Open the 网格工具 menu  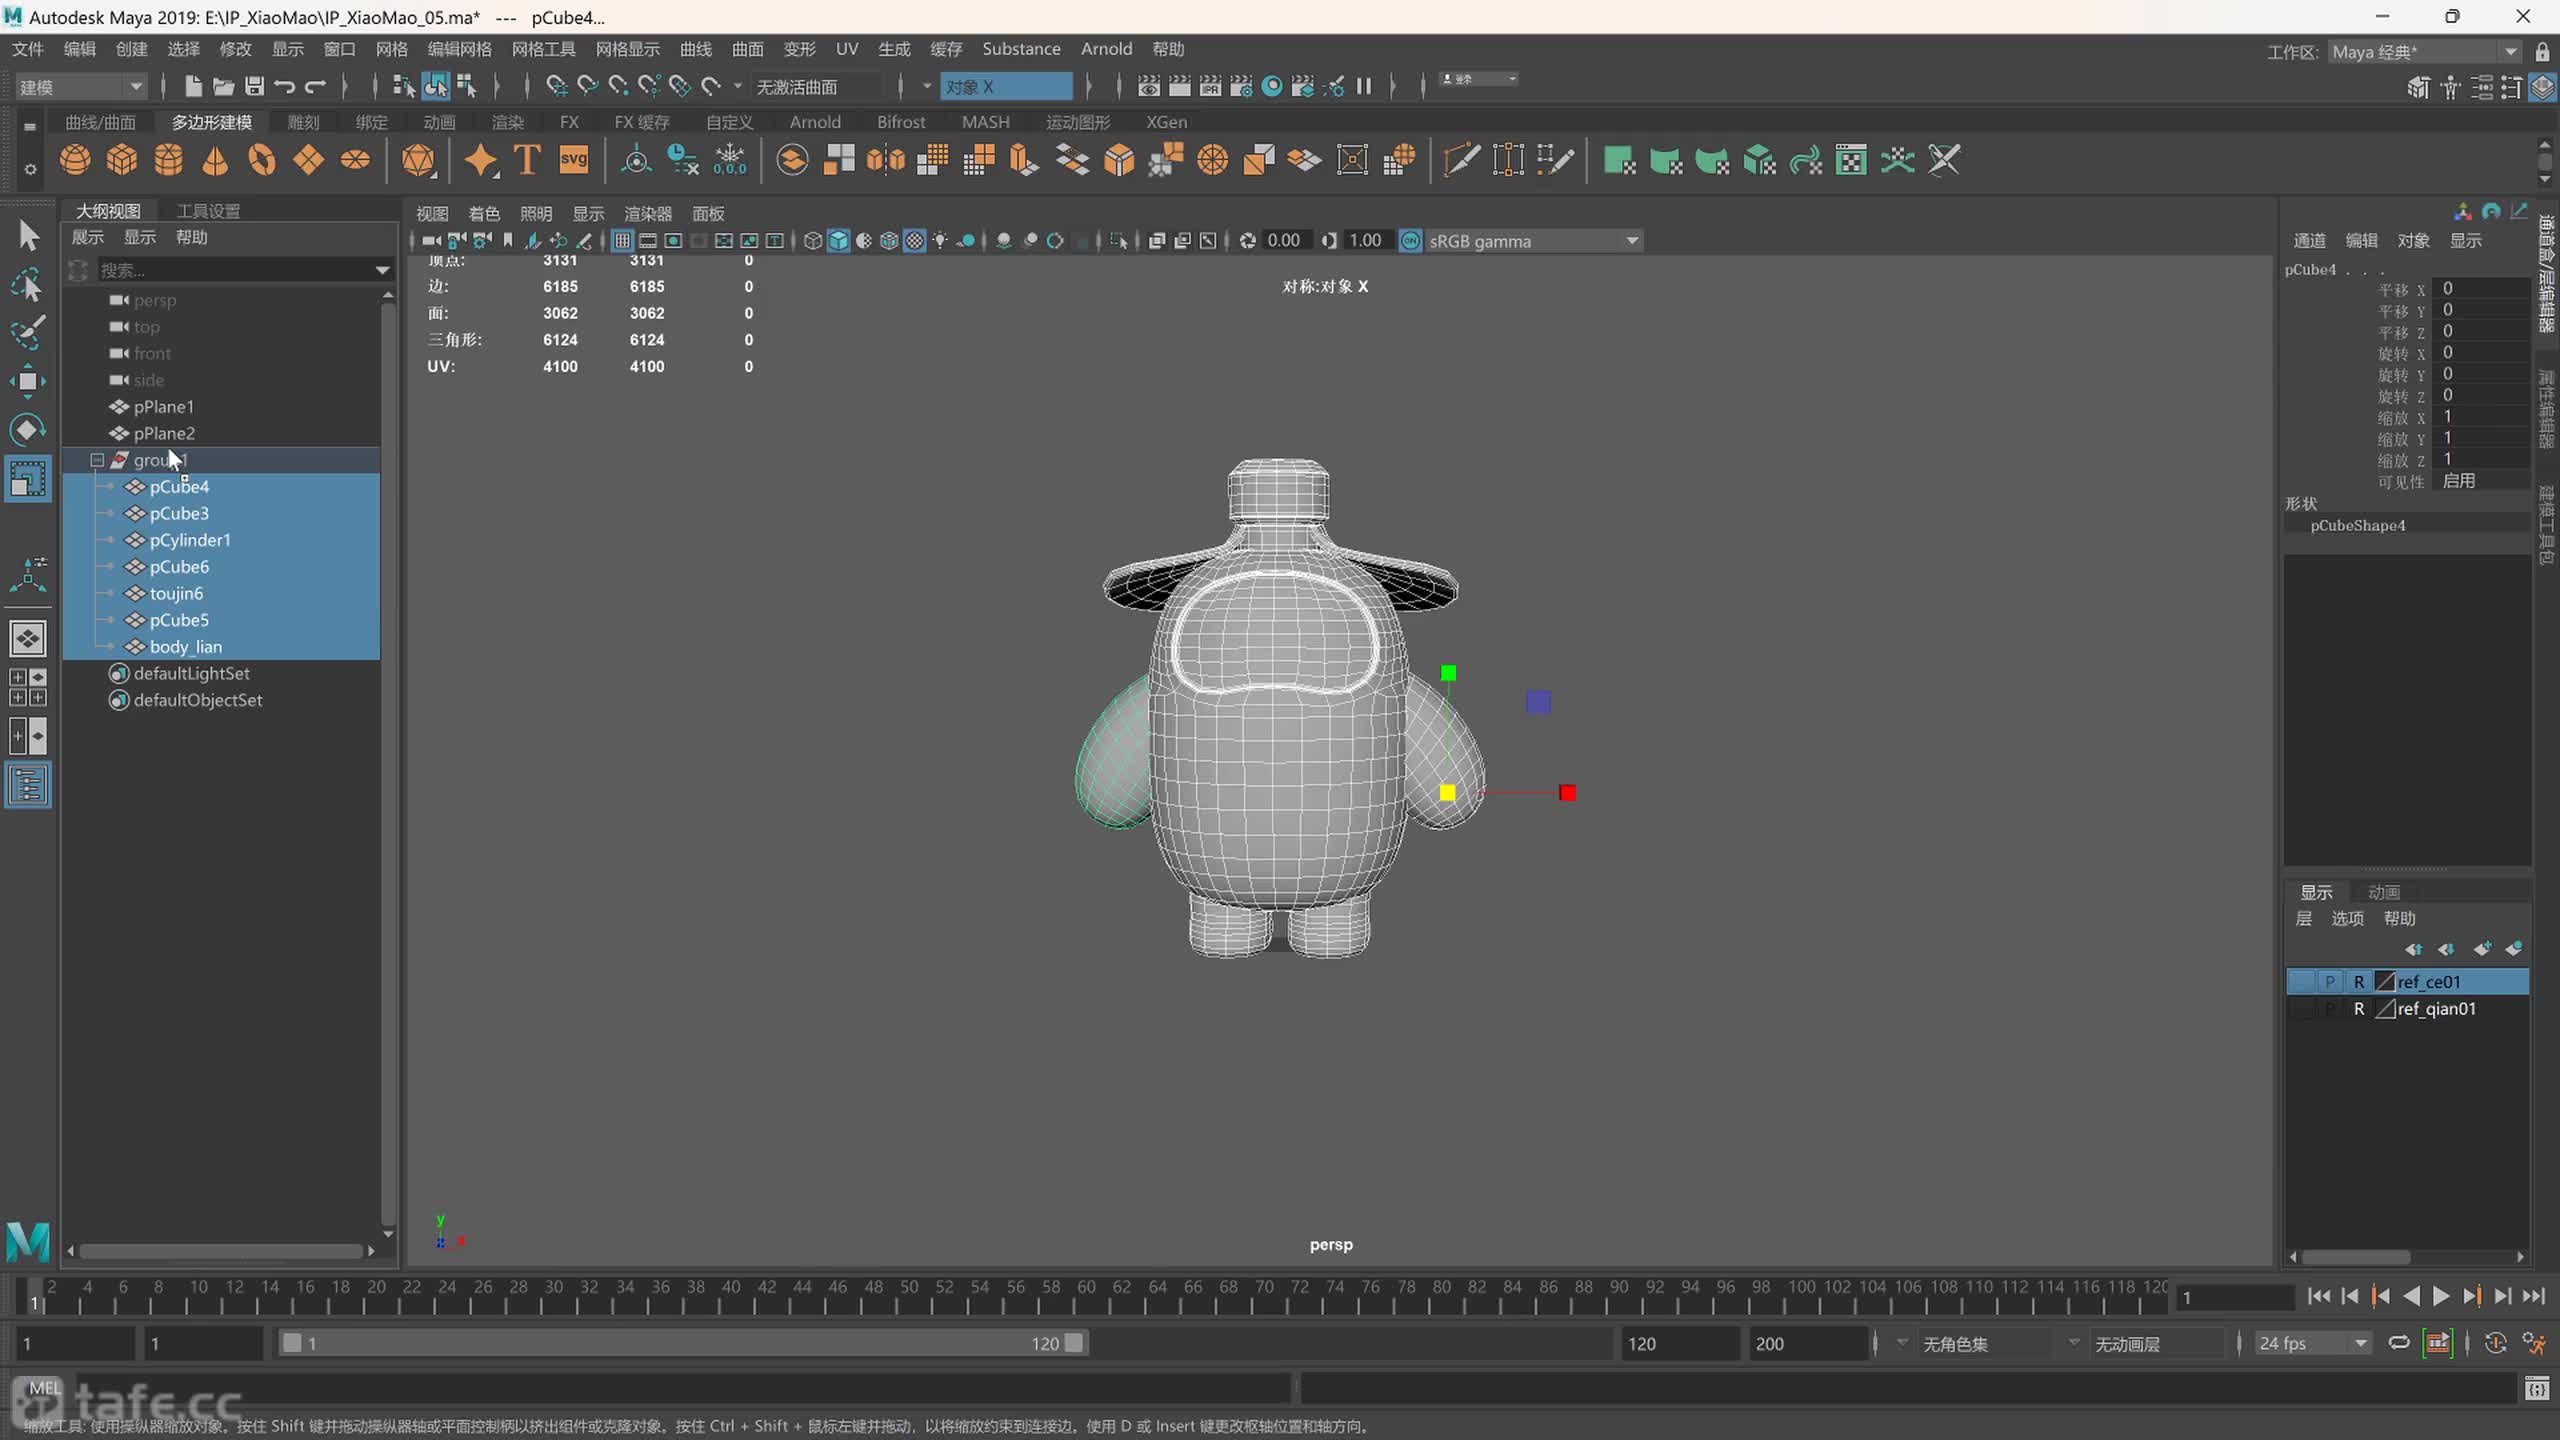[543, 49]
